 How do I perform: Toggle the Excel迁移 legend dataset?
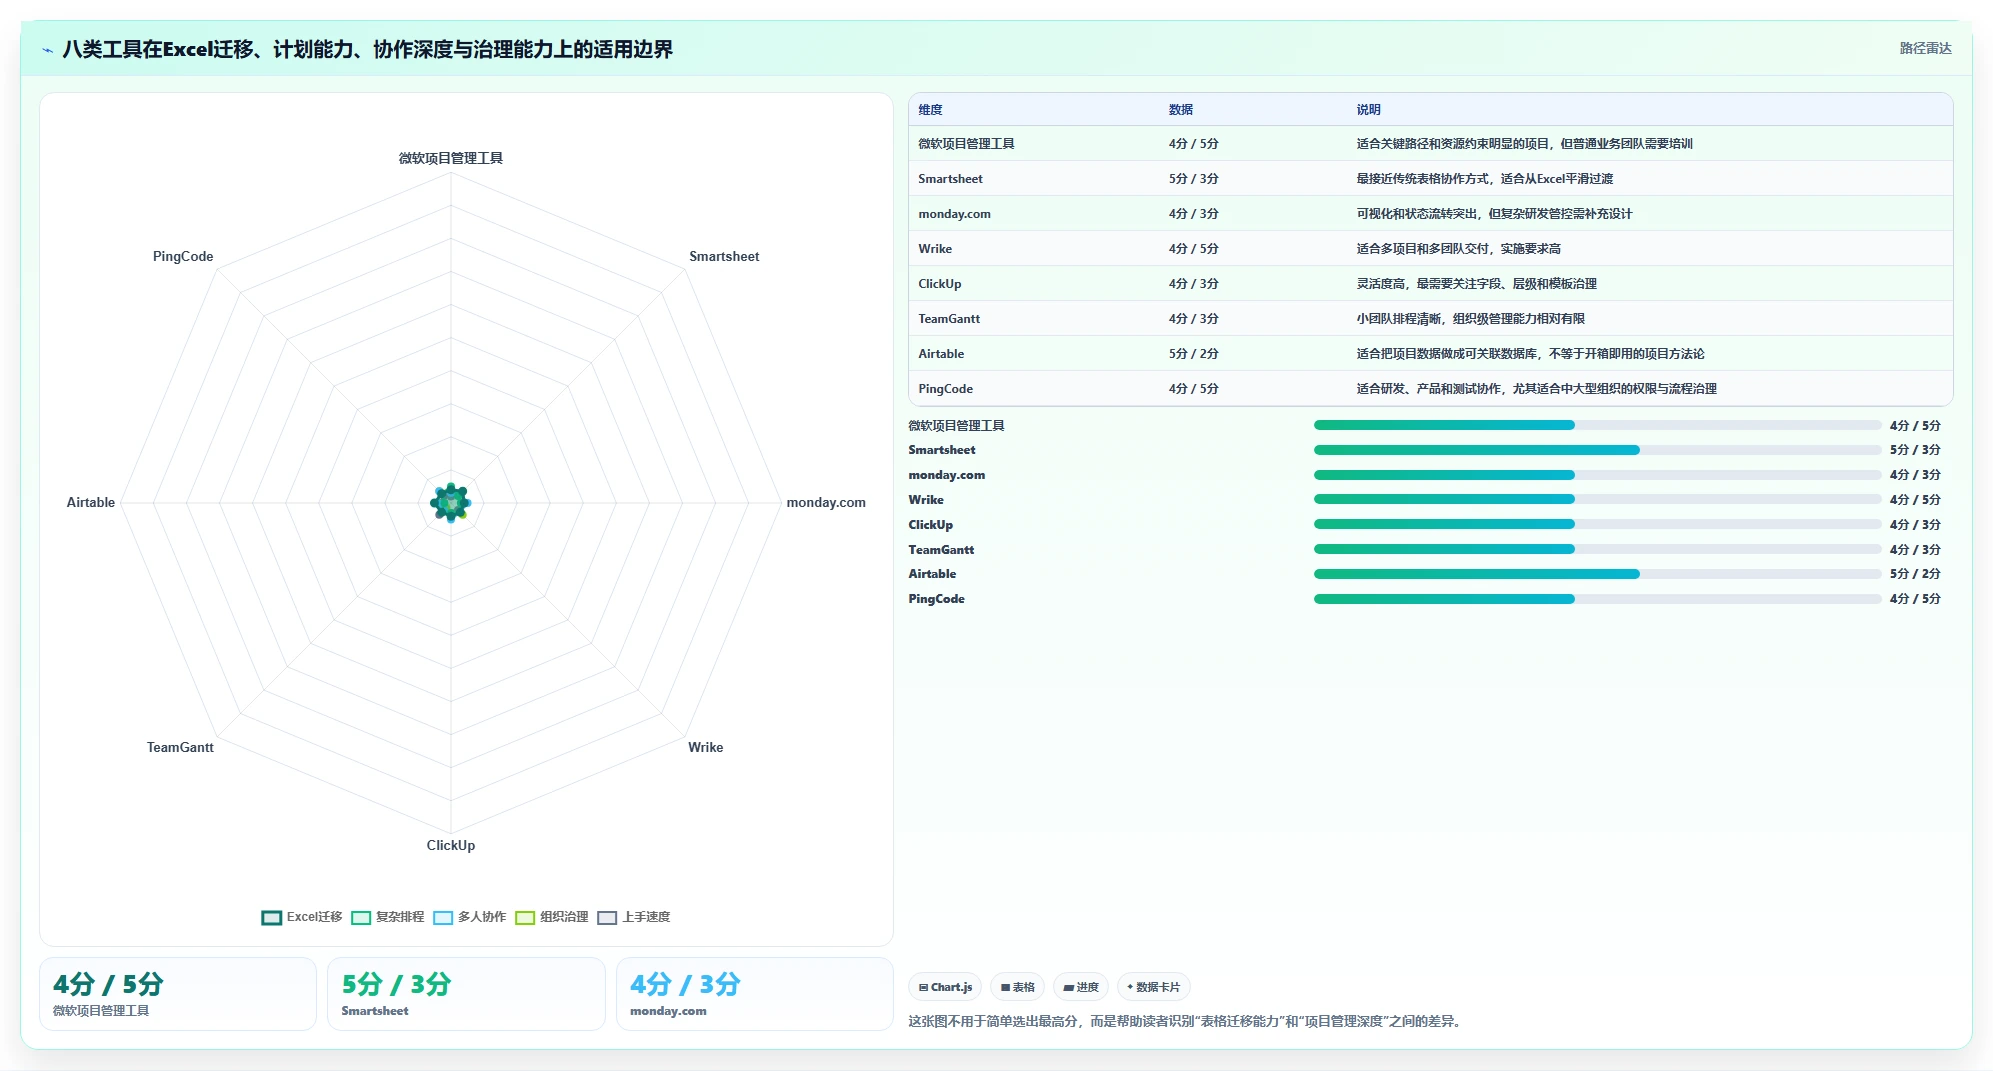302,917
